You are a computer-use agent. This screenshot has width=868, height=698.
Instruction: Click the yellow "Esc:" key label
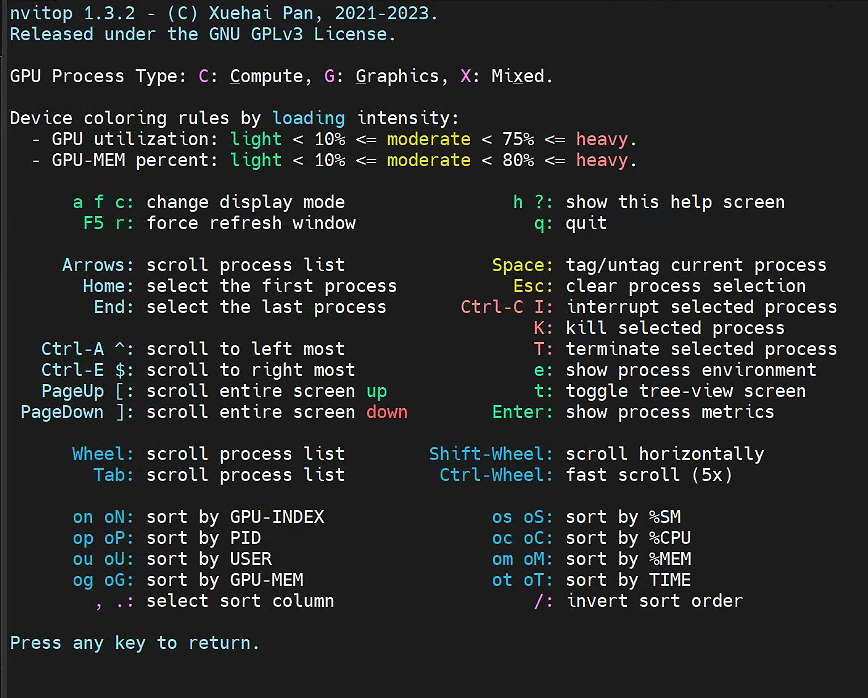point(533,286)
